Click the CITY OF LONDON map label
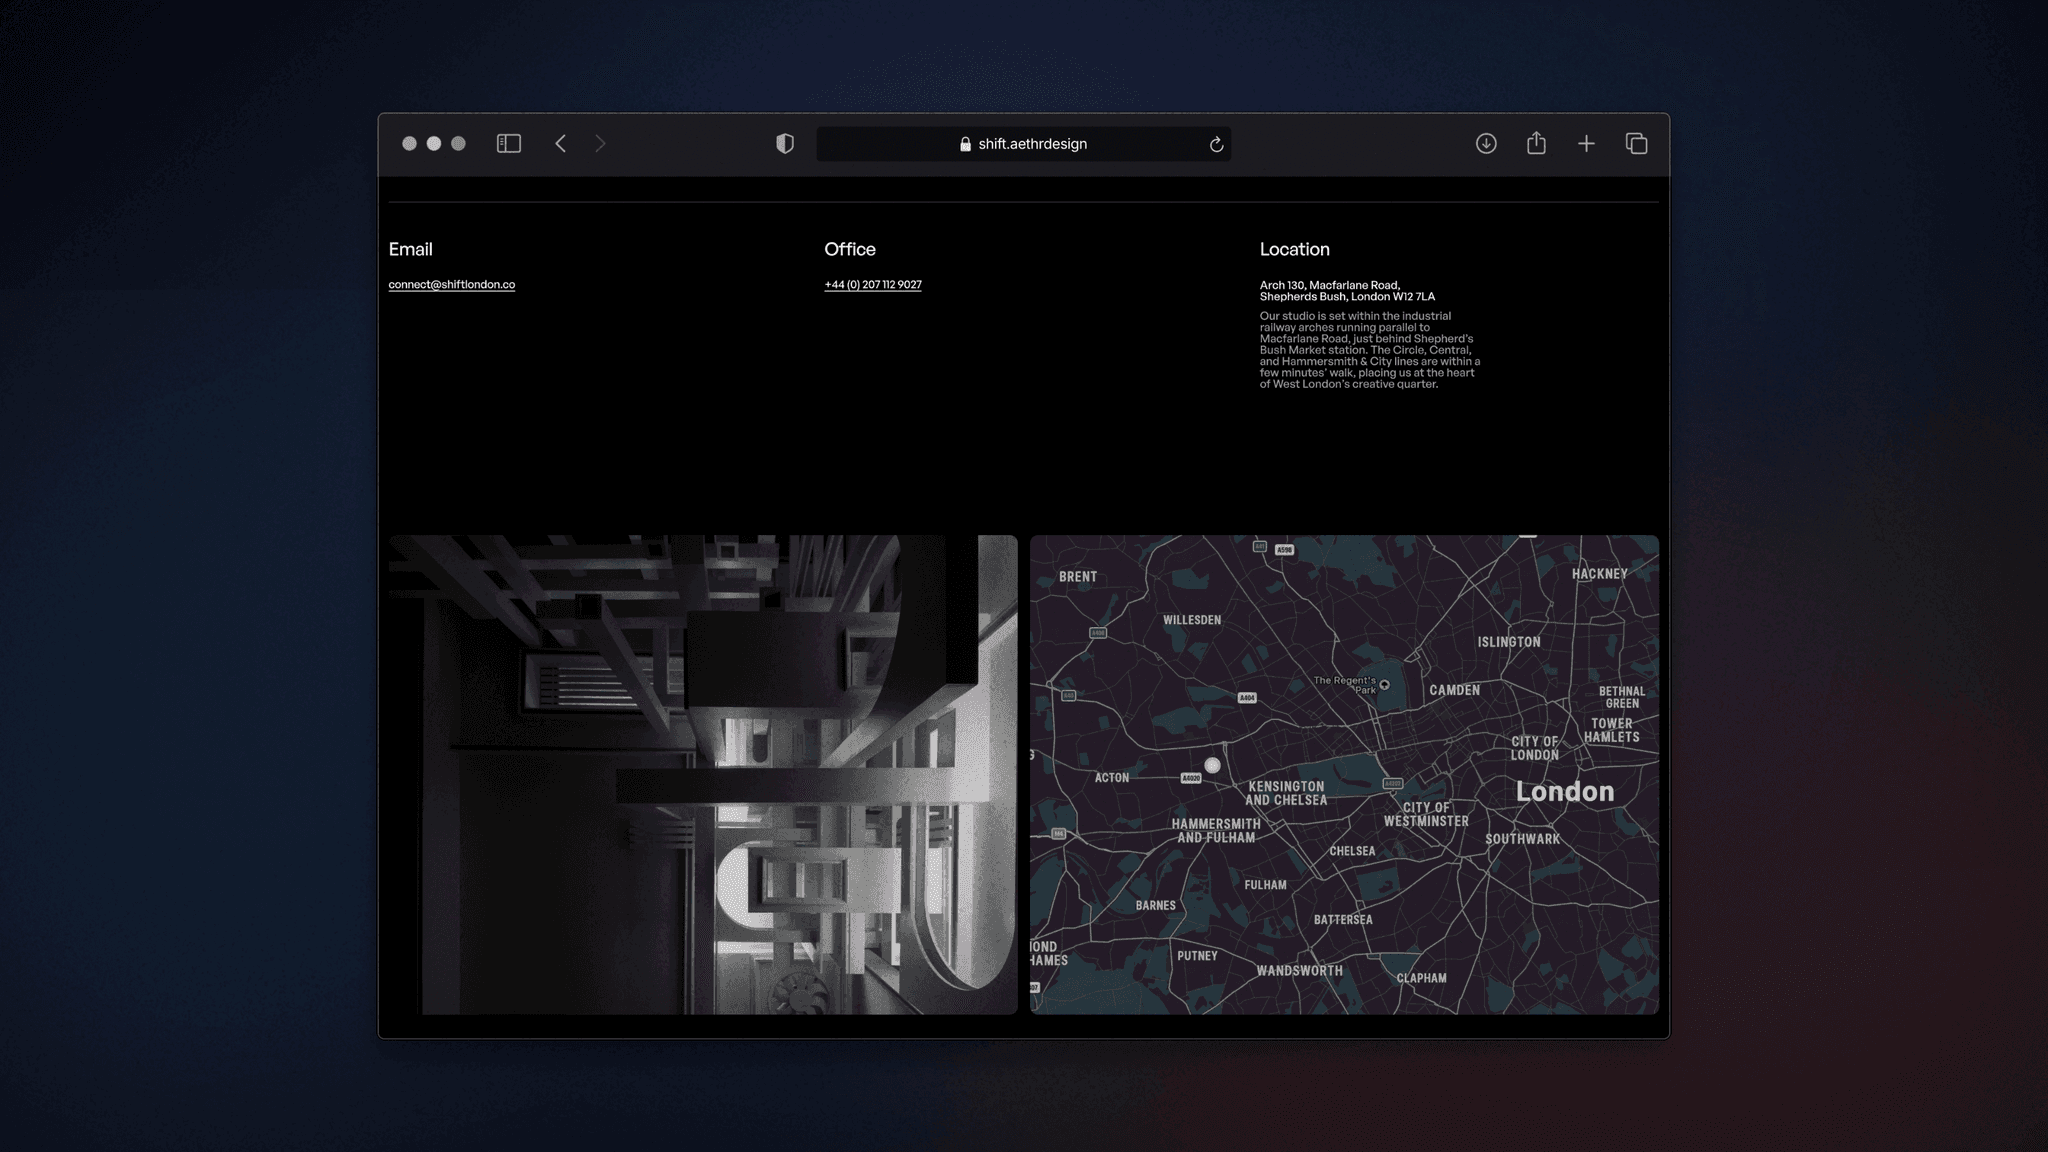Screen dimensions: 2048x1152 point(1535,748)
